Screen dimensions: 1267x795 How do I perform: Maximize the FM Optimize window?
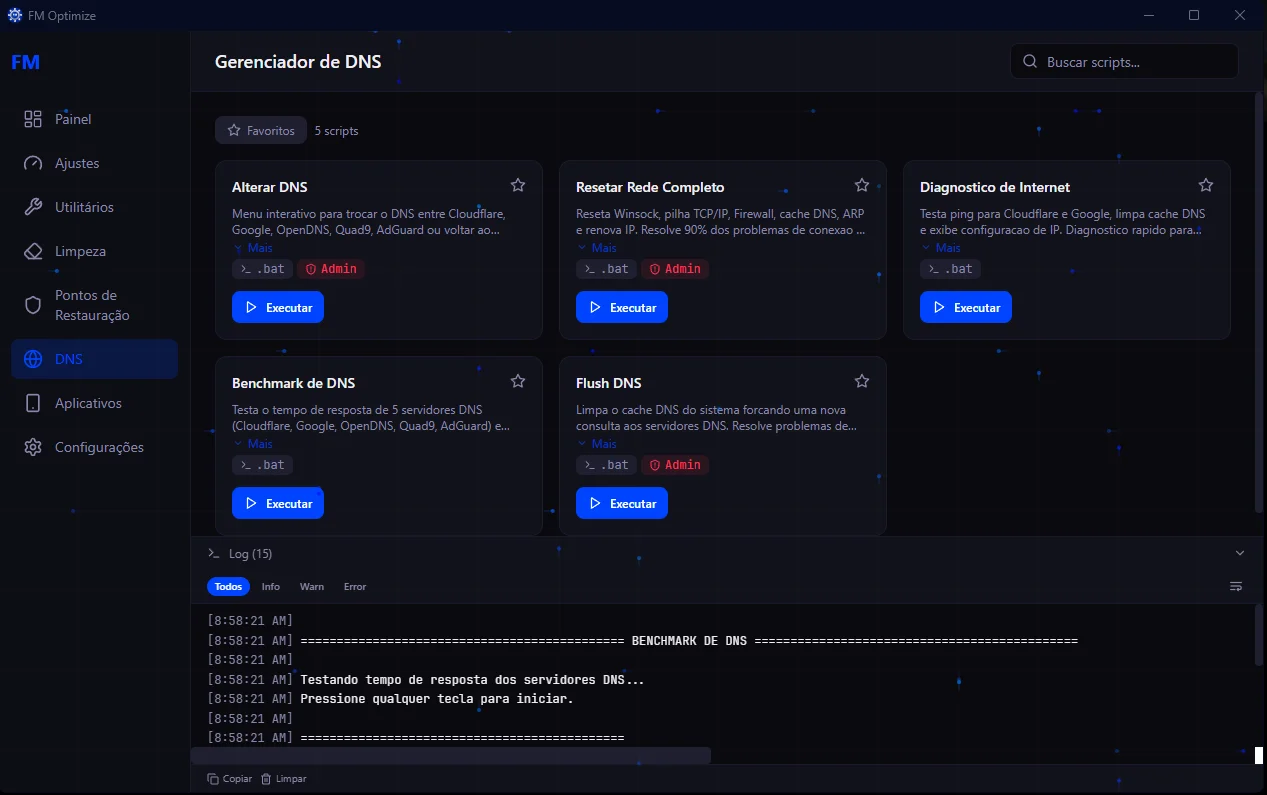(x=1194, y=15)
